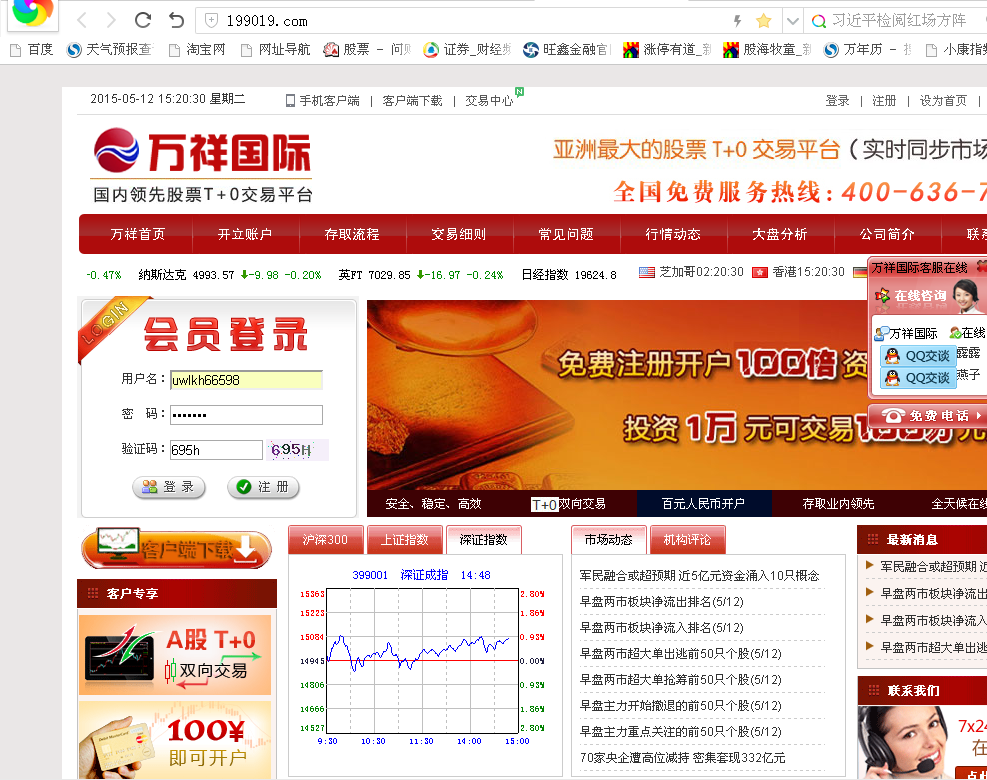Click first QQ交谈 penguin button

coord(918,356)
